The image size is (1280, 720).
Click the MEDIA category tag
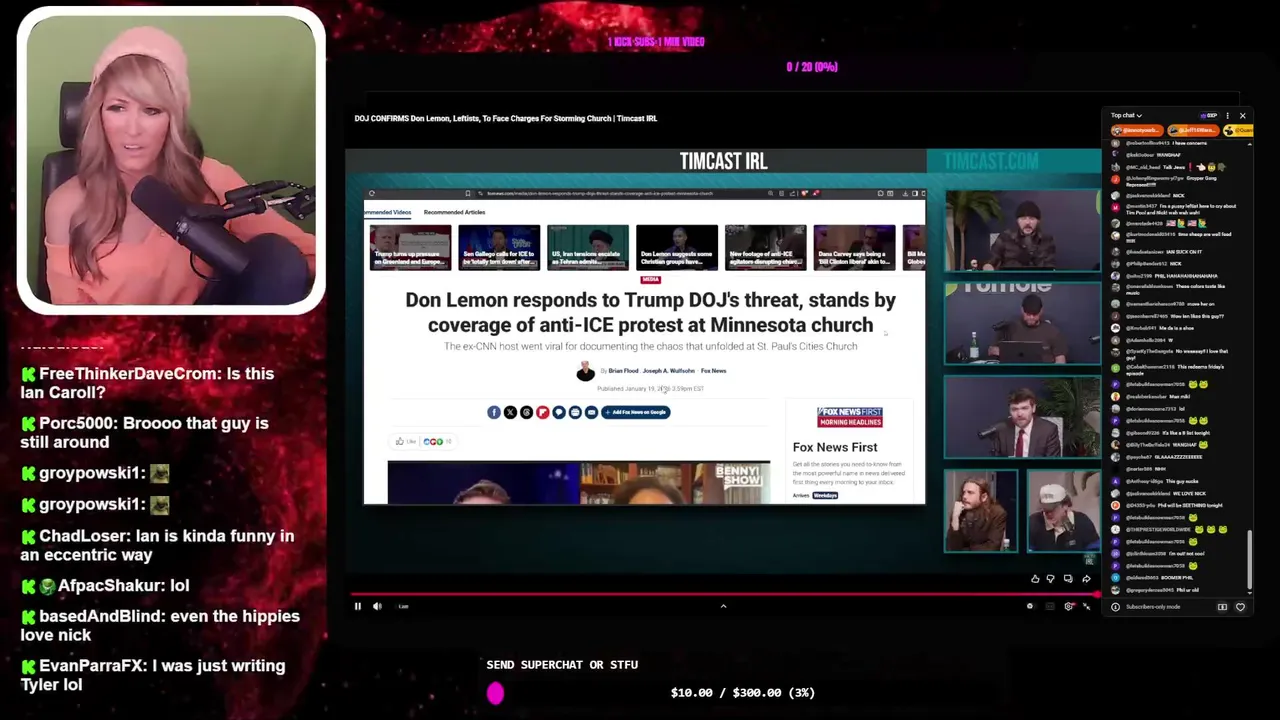click(x=650, y=280)
